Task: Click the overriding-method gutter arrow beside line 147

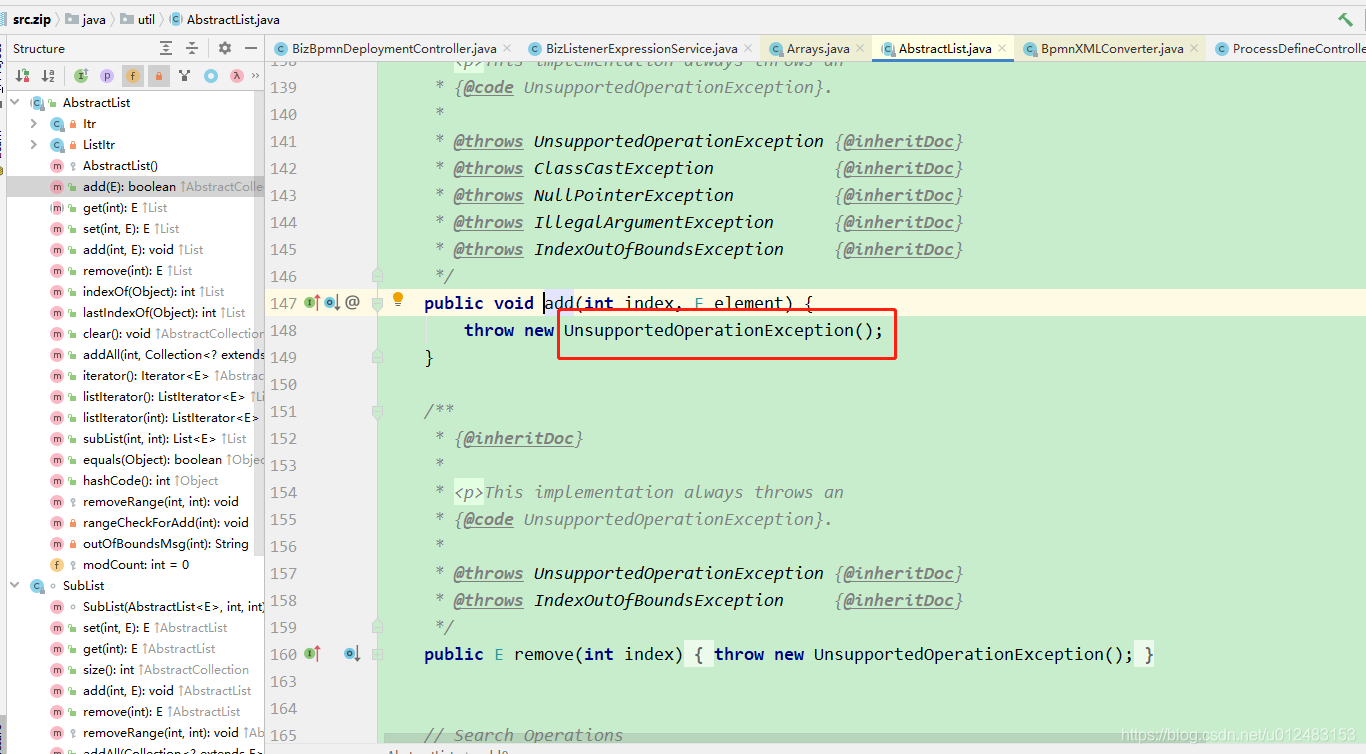Action: (313, 303)
